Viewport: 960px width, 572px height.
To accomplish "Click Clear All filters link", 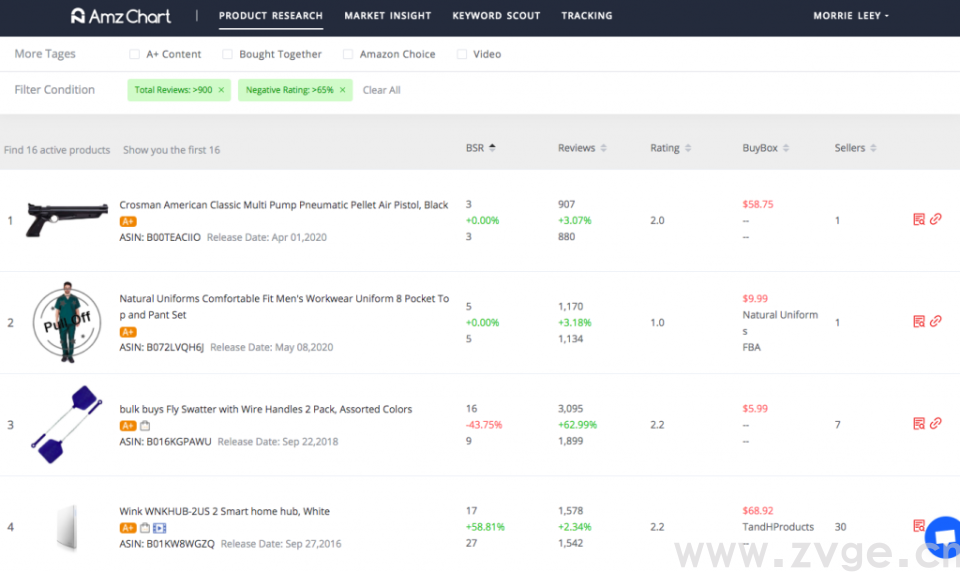I will [381, 90].
